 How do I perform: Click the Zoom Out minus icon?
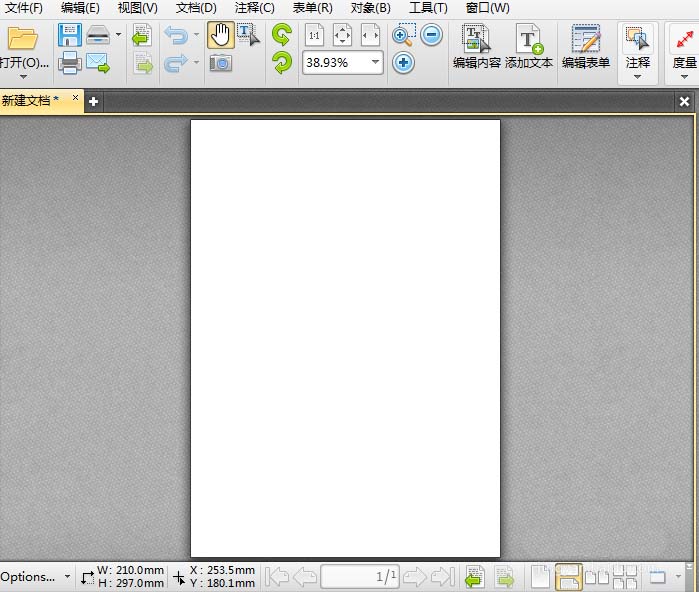click(432, 35)
